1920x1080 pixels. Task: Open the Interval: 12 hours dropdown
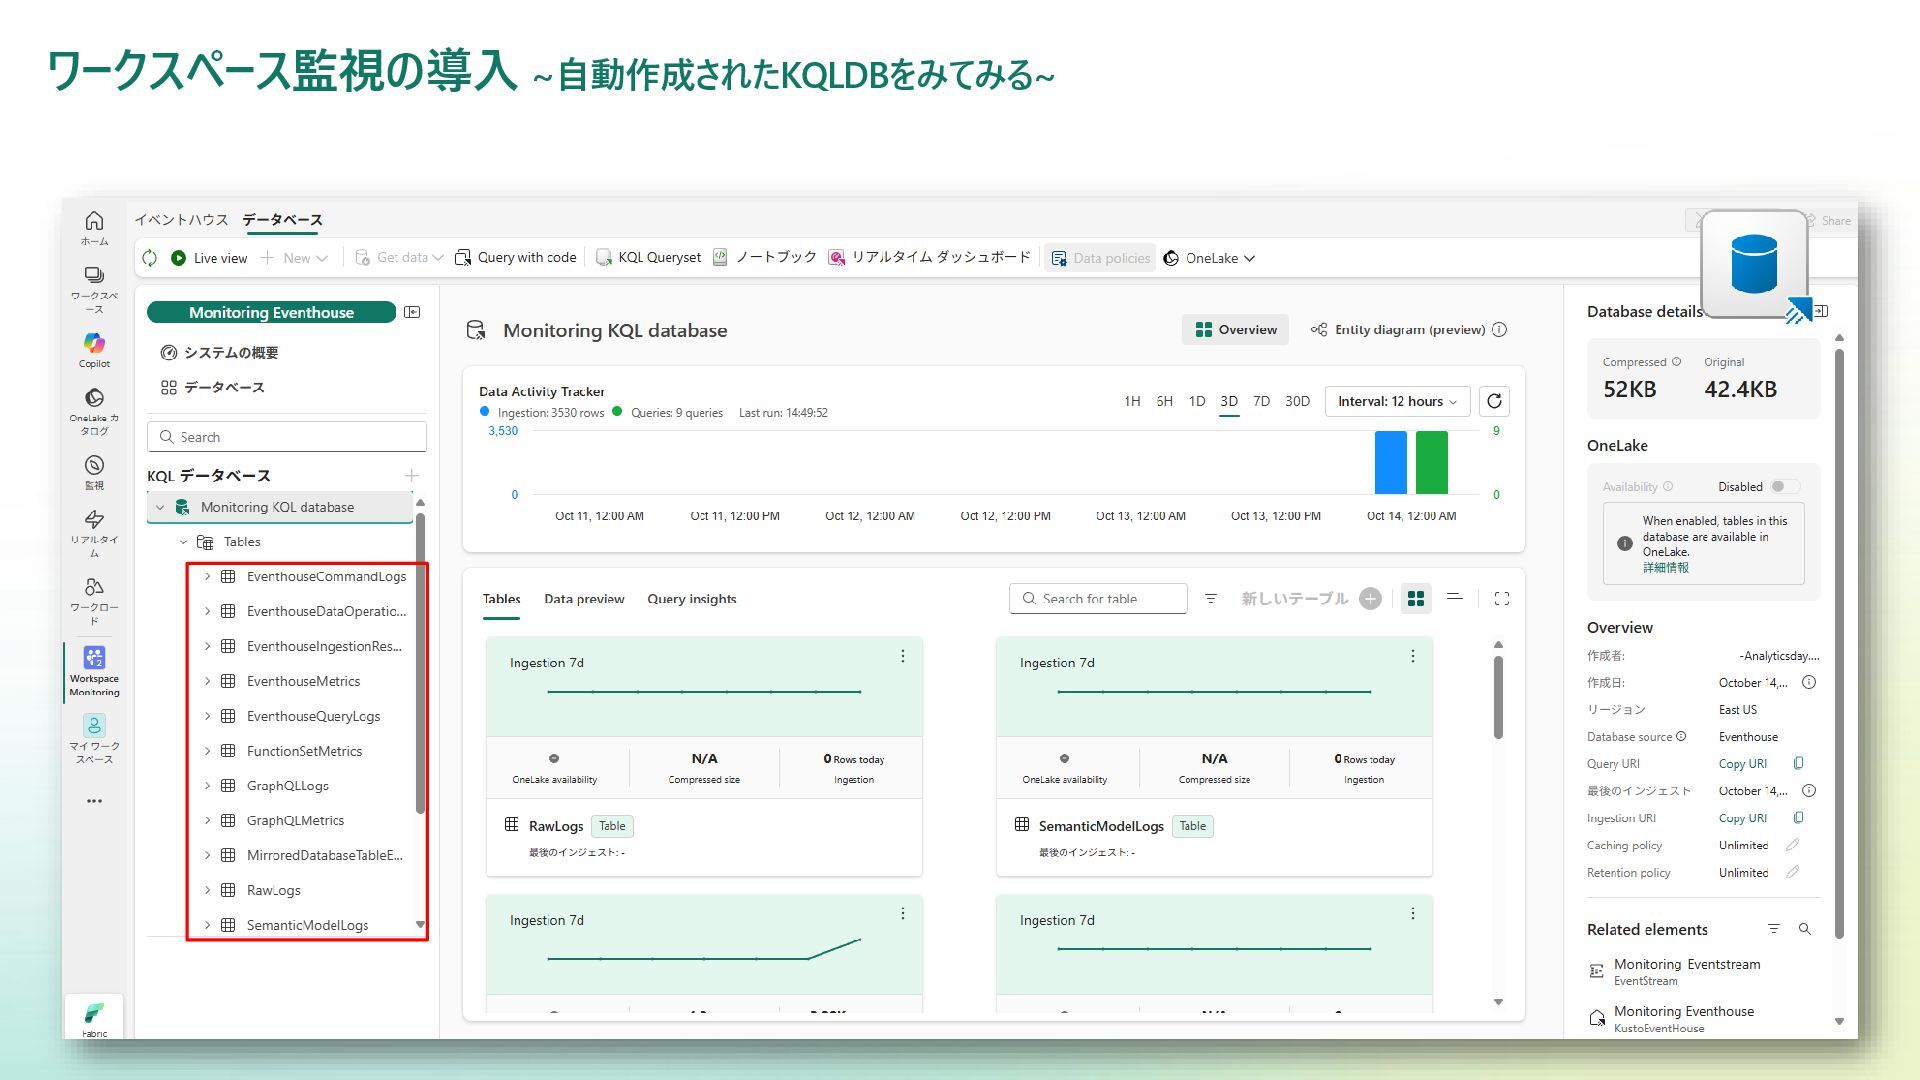tap(1396, 401)
